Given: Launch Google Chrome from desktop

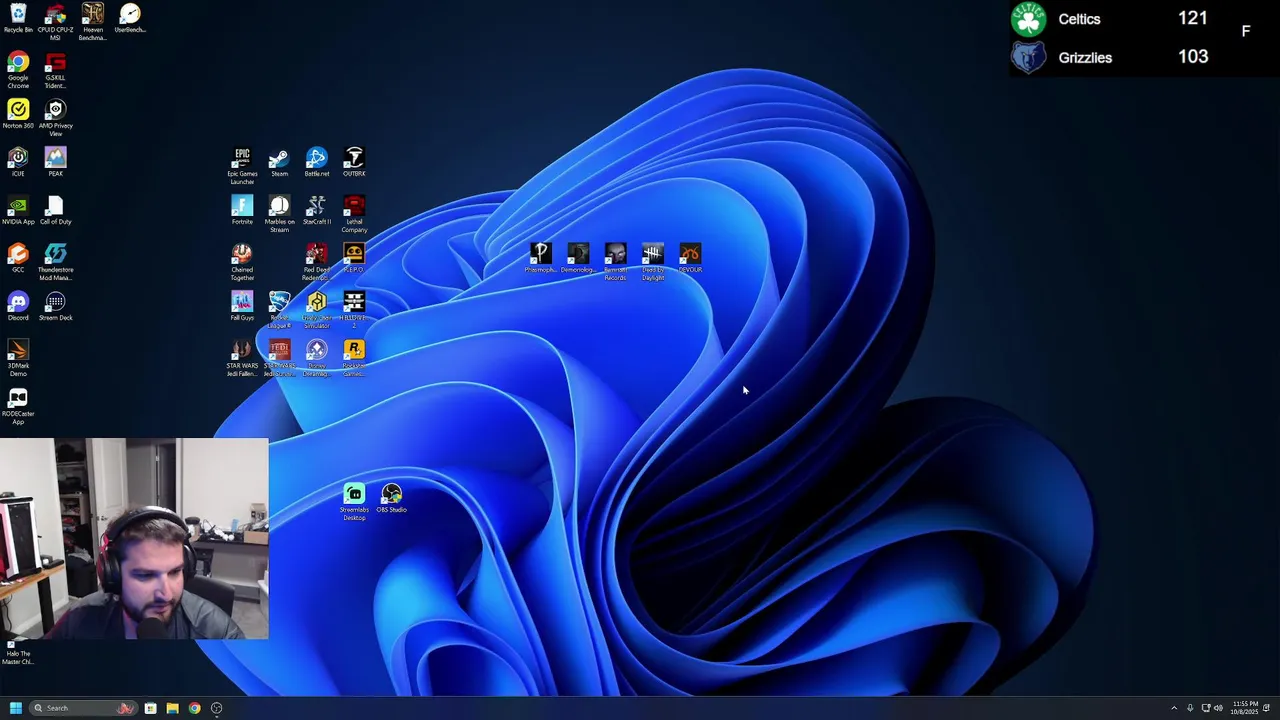Looking at the screenshot, I should [x=18, y=70].
